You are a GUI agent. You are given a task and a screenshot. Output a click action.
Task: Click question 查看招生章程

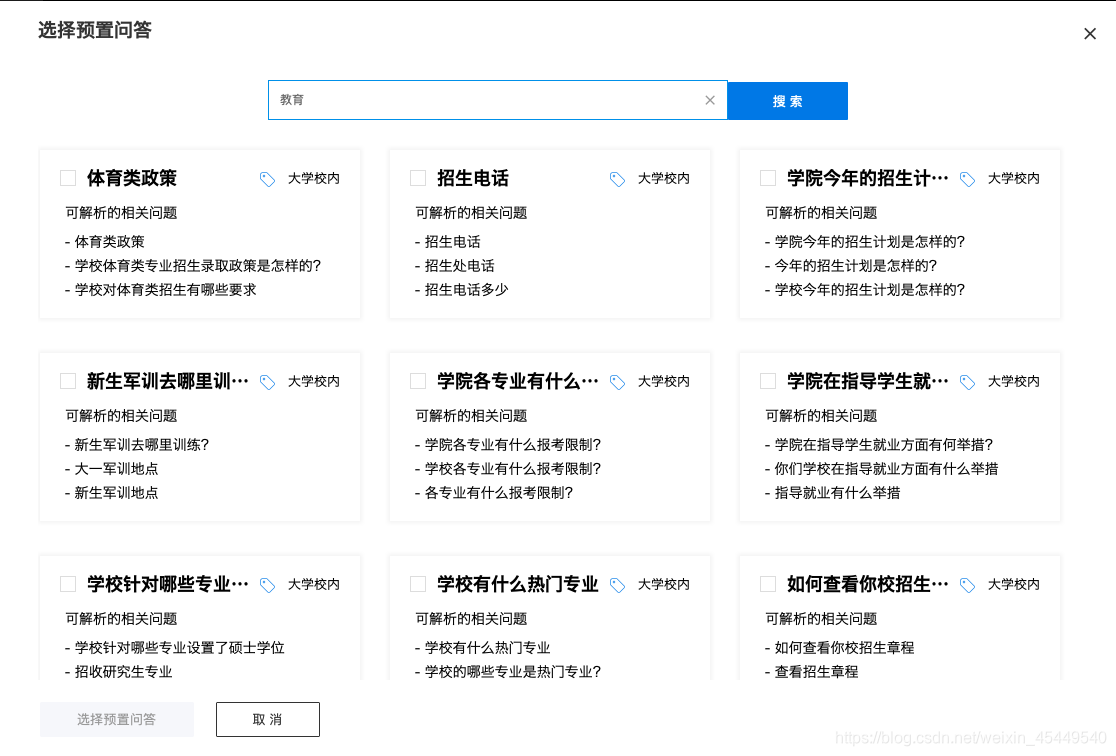tap(816, 671)
